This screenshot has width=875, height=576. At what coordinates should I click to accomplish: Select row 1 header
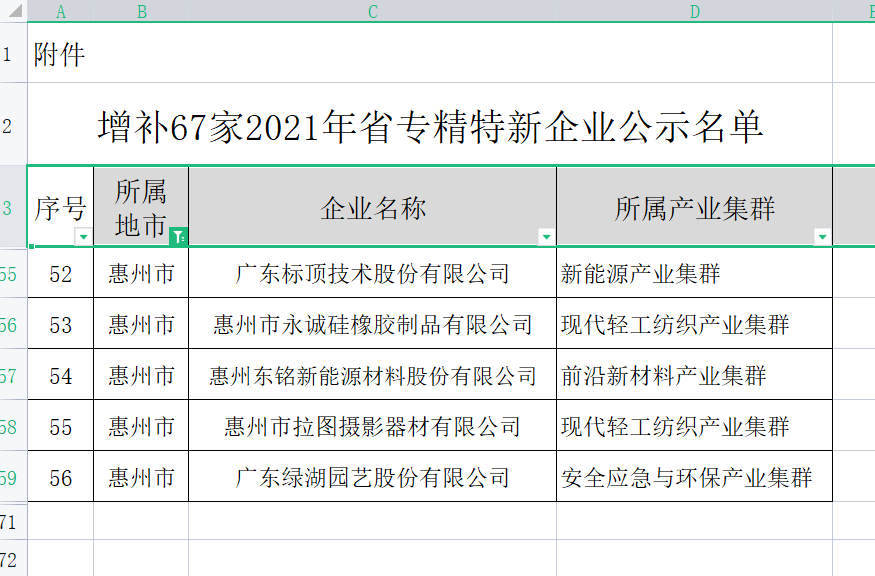(x=13, y=54)
